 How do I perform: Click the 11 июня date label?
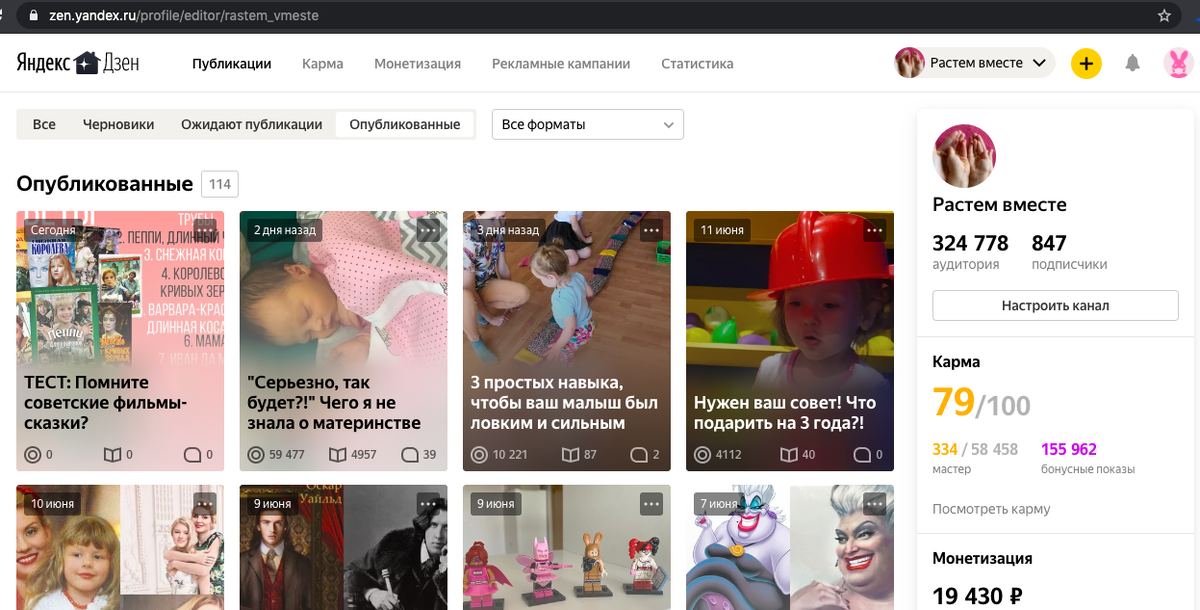coord(722,230)
